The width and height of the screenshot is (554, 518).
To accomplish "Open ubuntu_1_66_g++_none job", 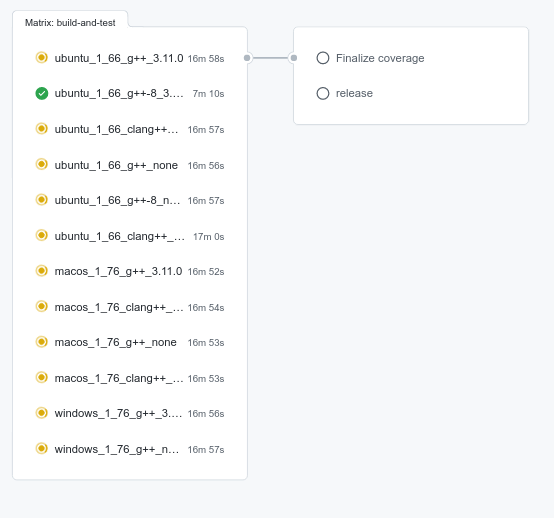I will point(116,165).
